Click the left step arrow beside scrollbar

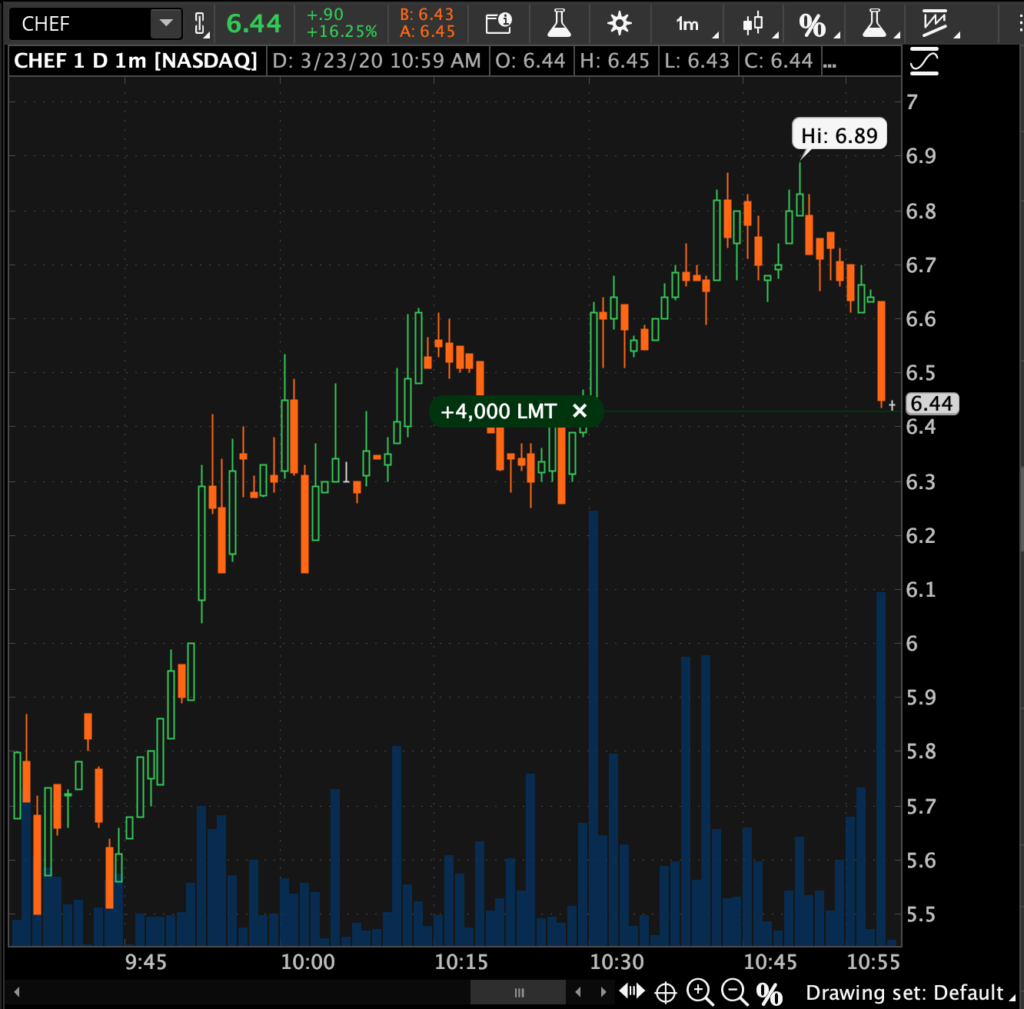click(x=578, y=992)
